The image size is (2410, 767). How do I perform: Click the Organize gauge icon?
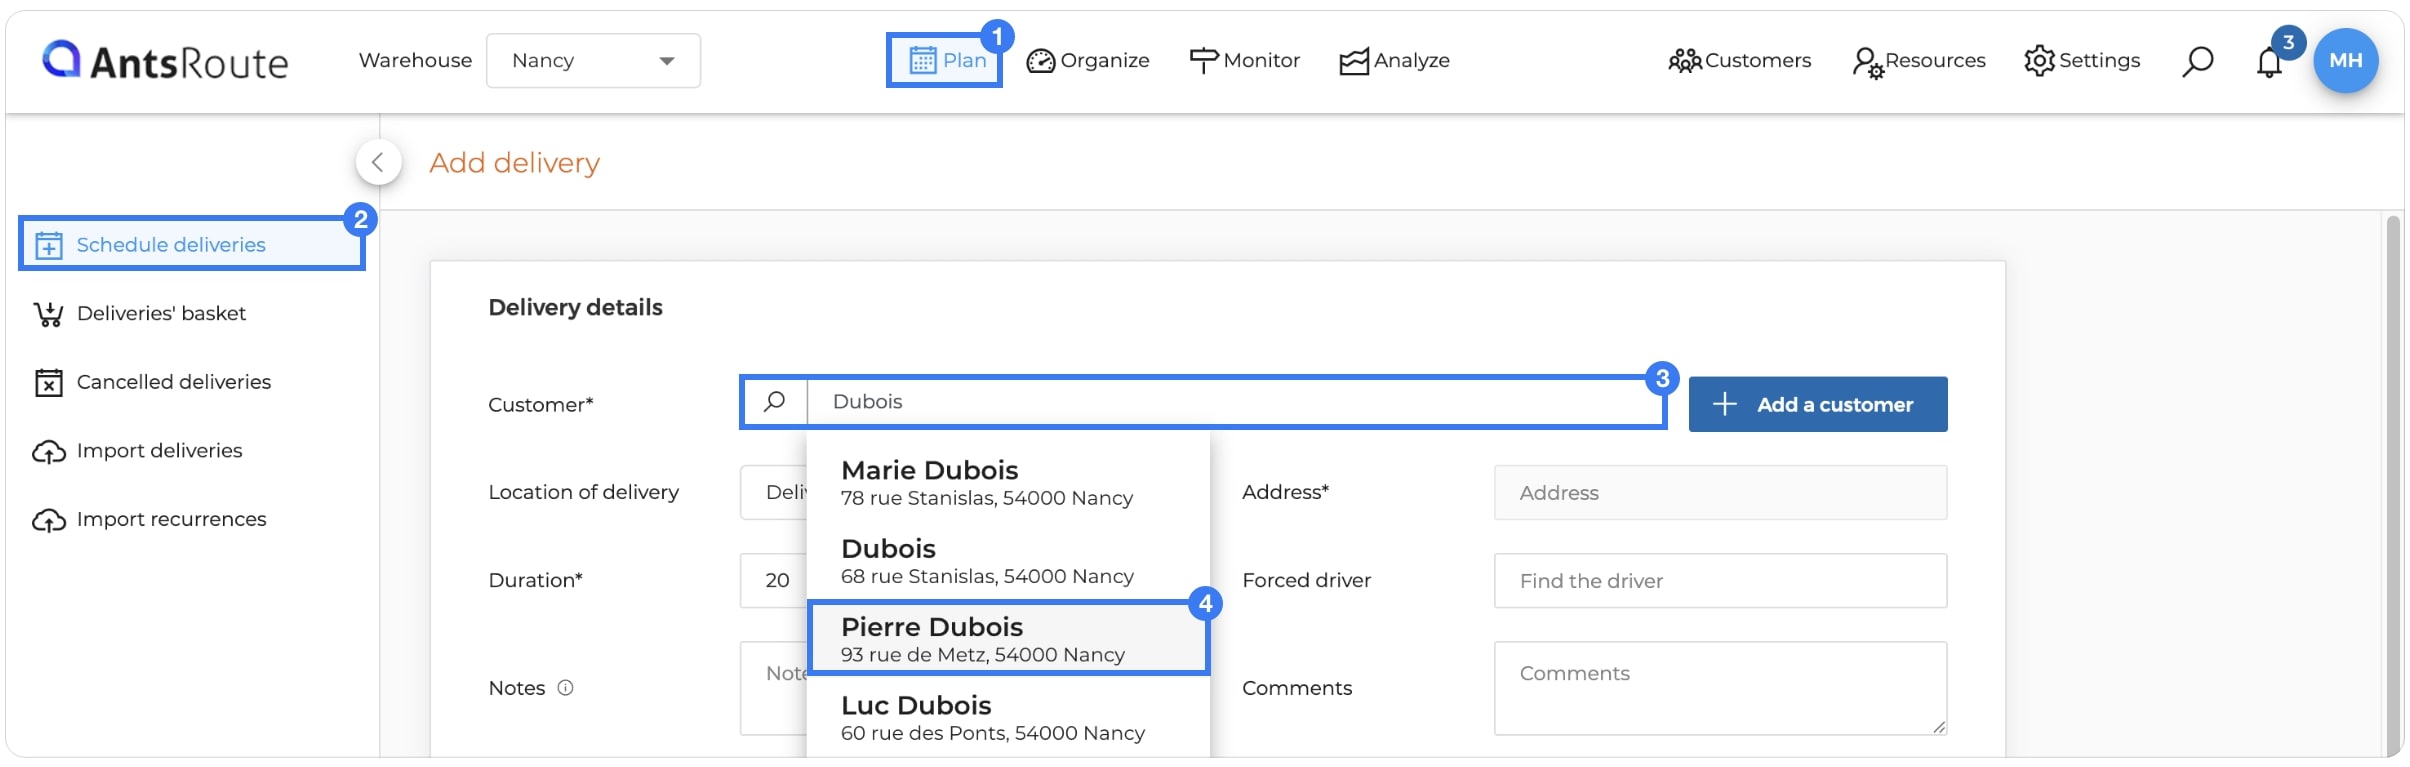point(1041,61)
